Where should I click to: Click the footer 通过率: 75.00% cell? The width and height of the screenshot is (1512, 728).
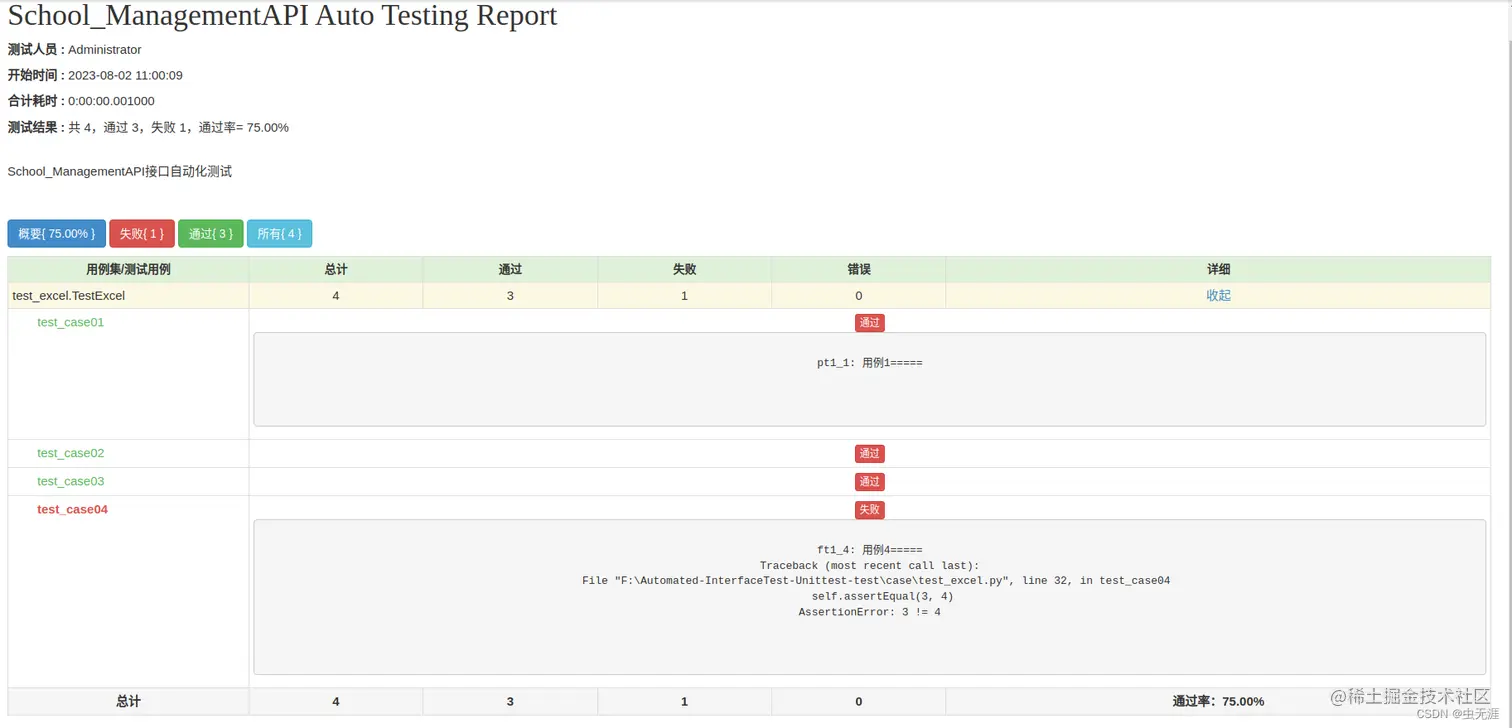pyautogui.click(x=1218, y=701)
